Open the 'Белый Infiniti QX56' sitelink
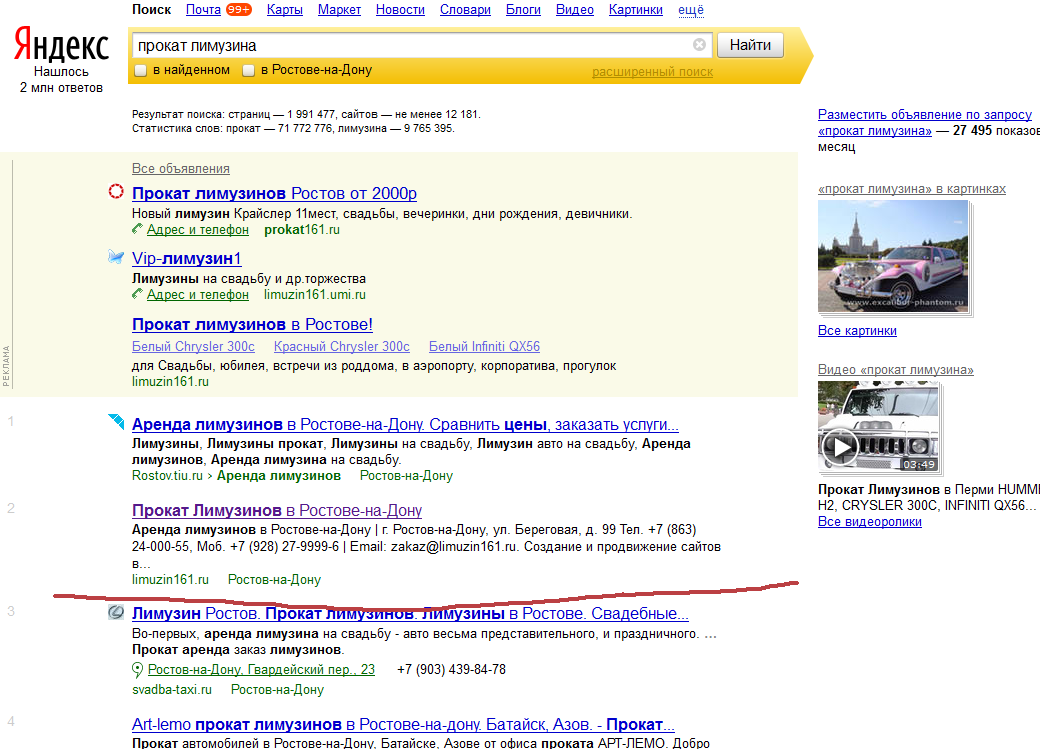This screenshot has width=1040, height=749. click(484, 346)
